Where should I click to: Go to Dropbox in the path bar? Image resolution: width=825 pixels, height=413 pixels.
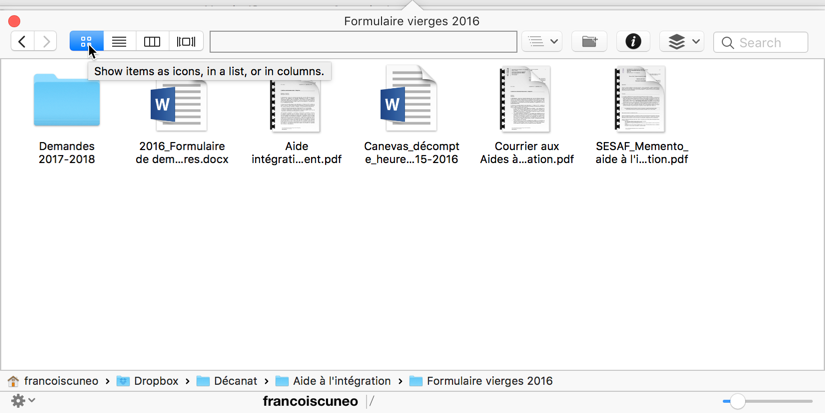click(155, 381)
